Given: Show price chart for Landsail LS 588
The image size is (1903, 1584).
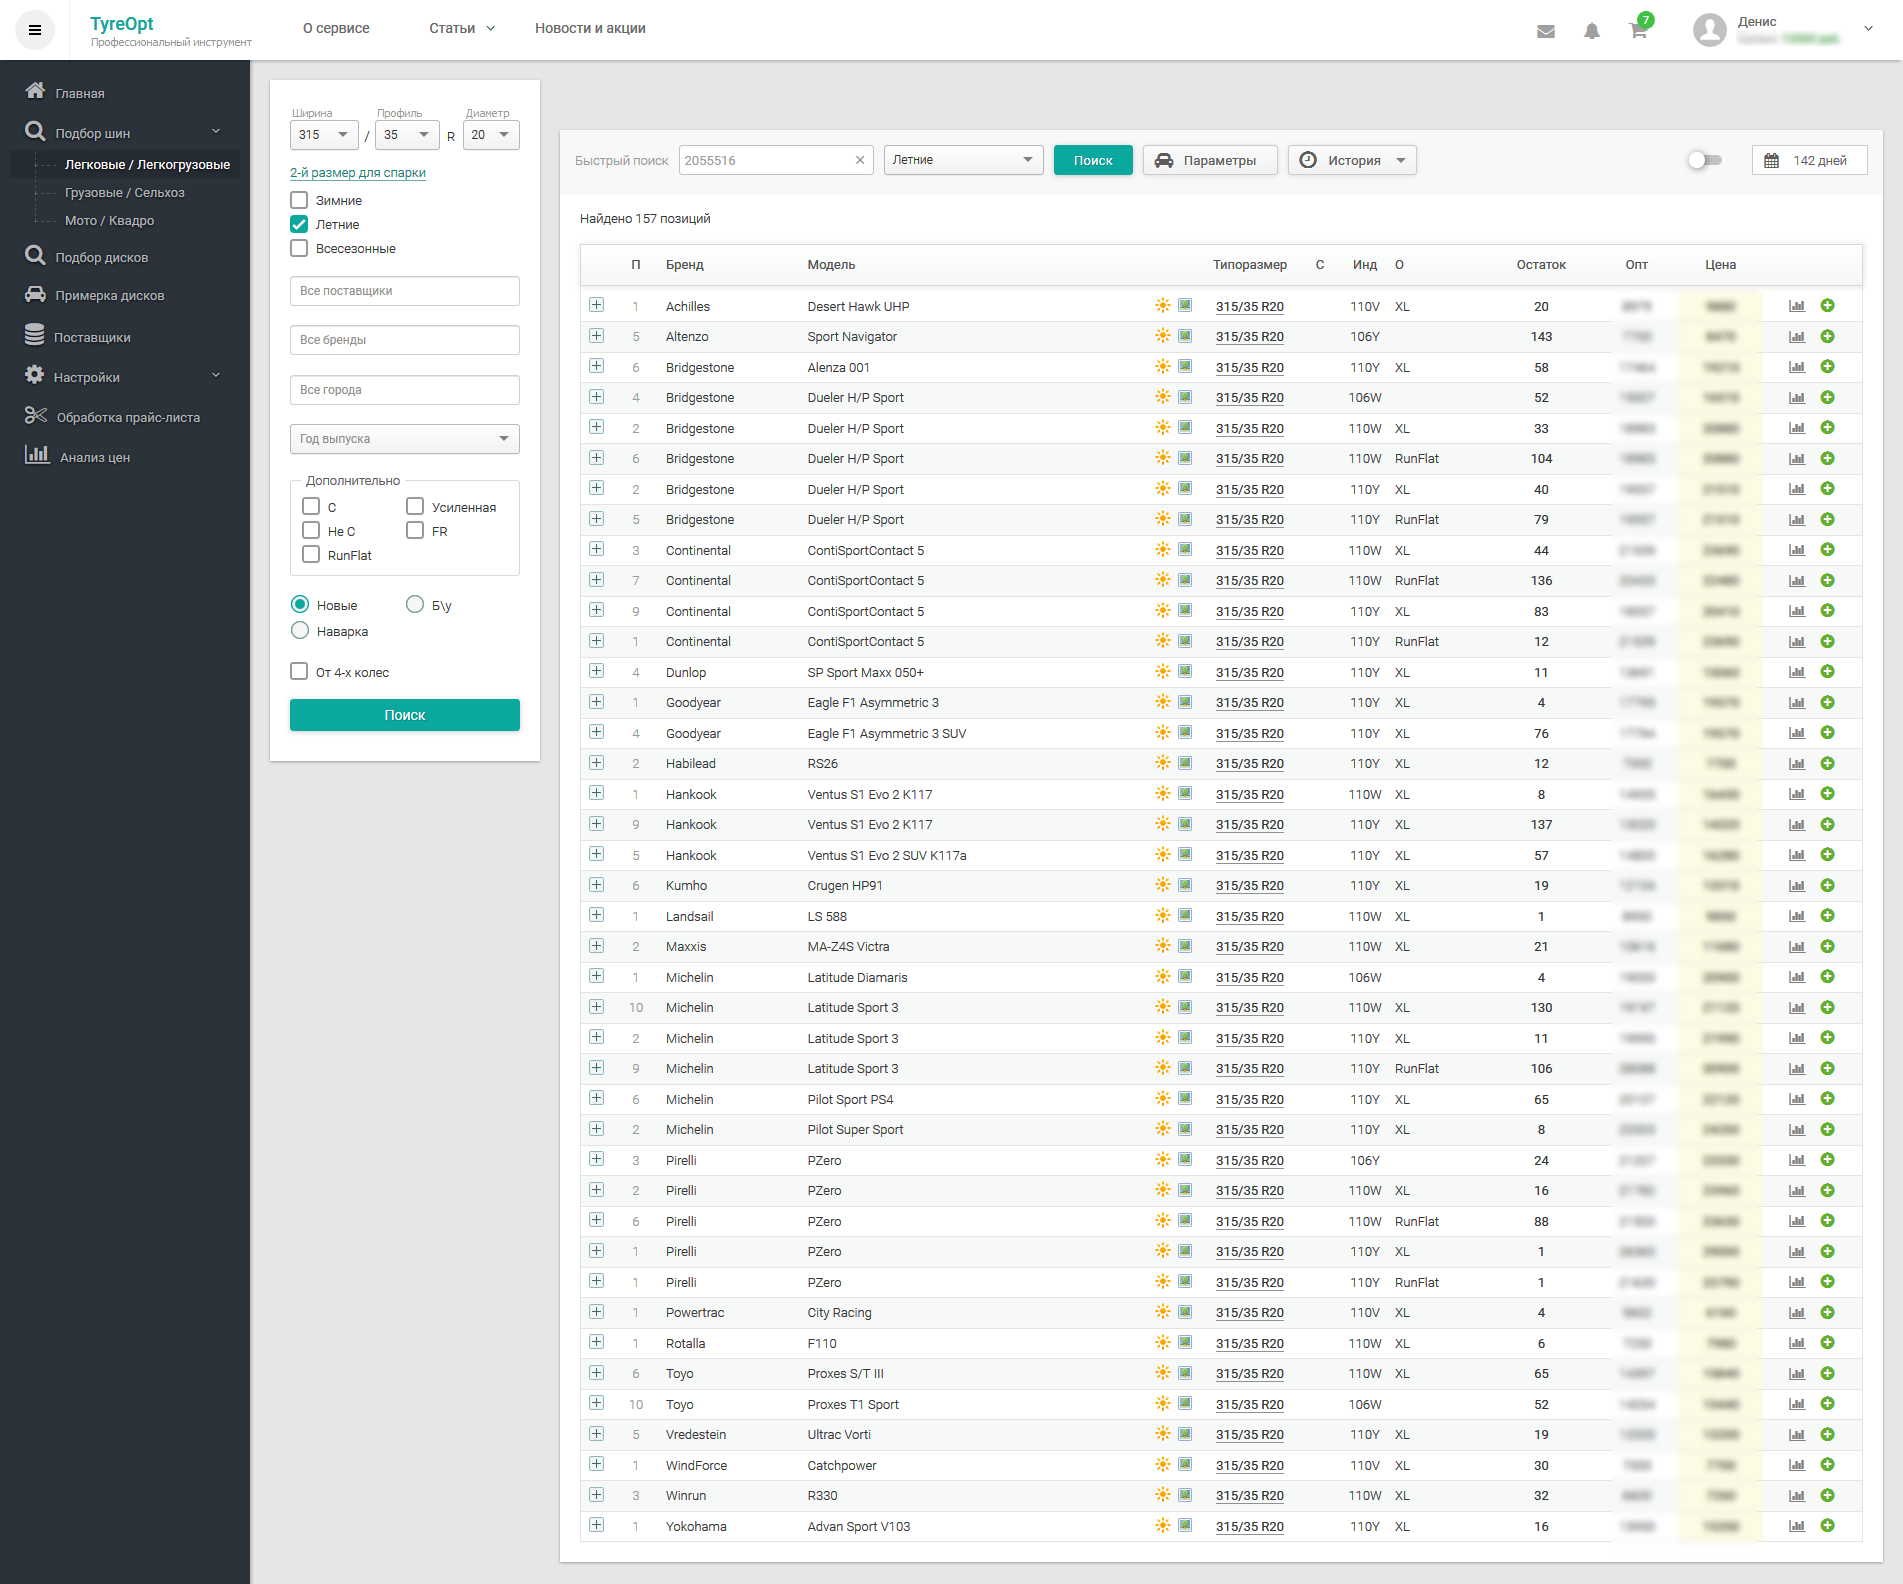Looking at the screenshot, I should pyautogui.click(x=1797, y=916).
